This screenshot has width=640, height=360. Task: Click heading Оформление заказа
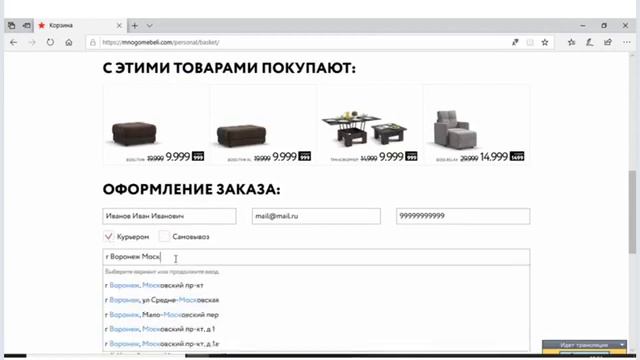coord(191,189)
